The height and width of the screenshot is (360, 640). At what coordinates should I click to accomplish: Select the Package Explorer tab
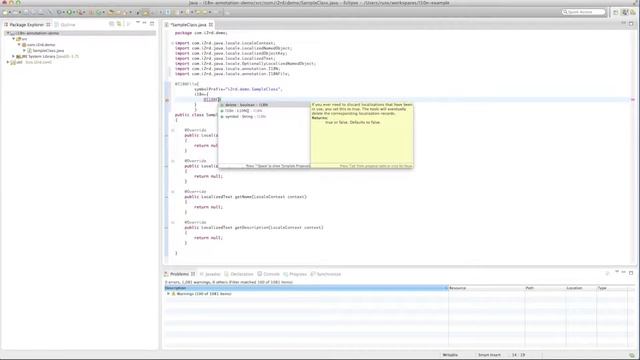26,24
